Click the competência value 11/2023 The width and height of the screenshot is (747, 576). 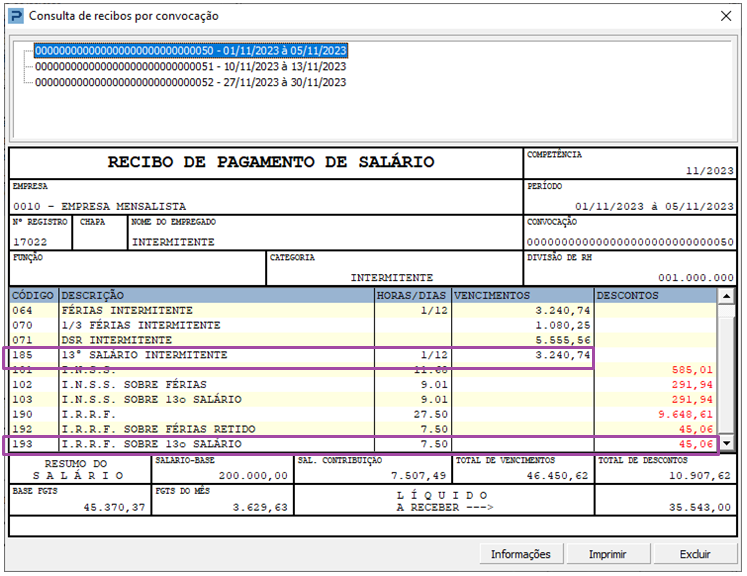[710, 171]
